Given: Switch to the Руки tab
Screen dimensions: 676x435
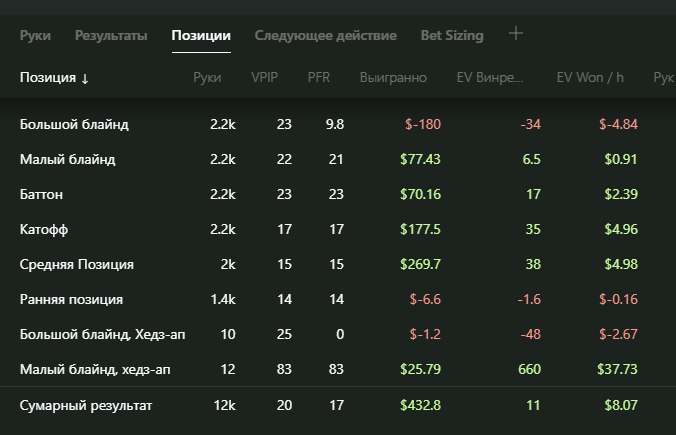Looking at the screenshot, I should 35,36.
